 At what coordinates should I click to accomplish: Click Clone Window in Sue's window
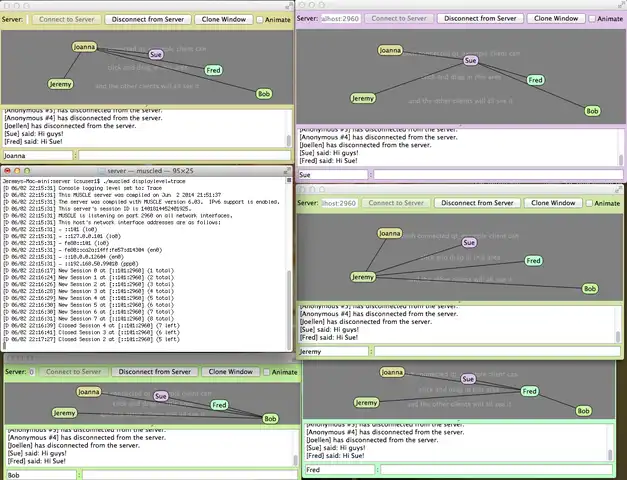(556, 18)
